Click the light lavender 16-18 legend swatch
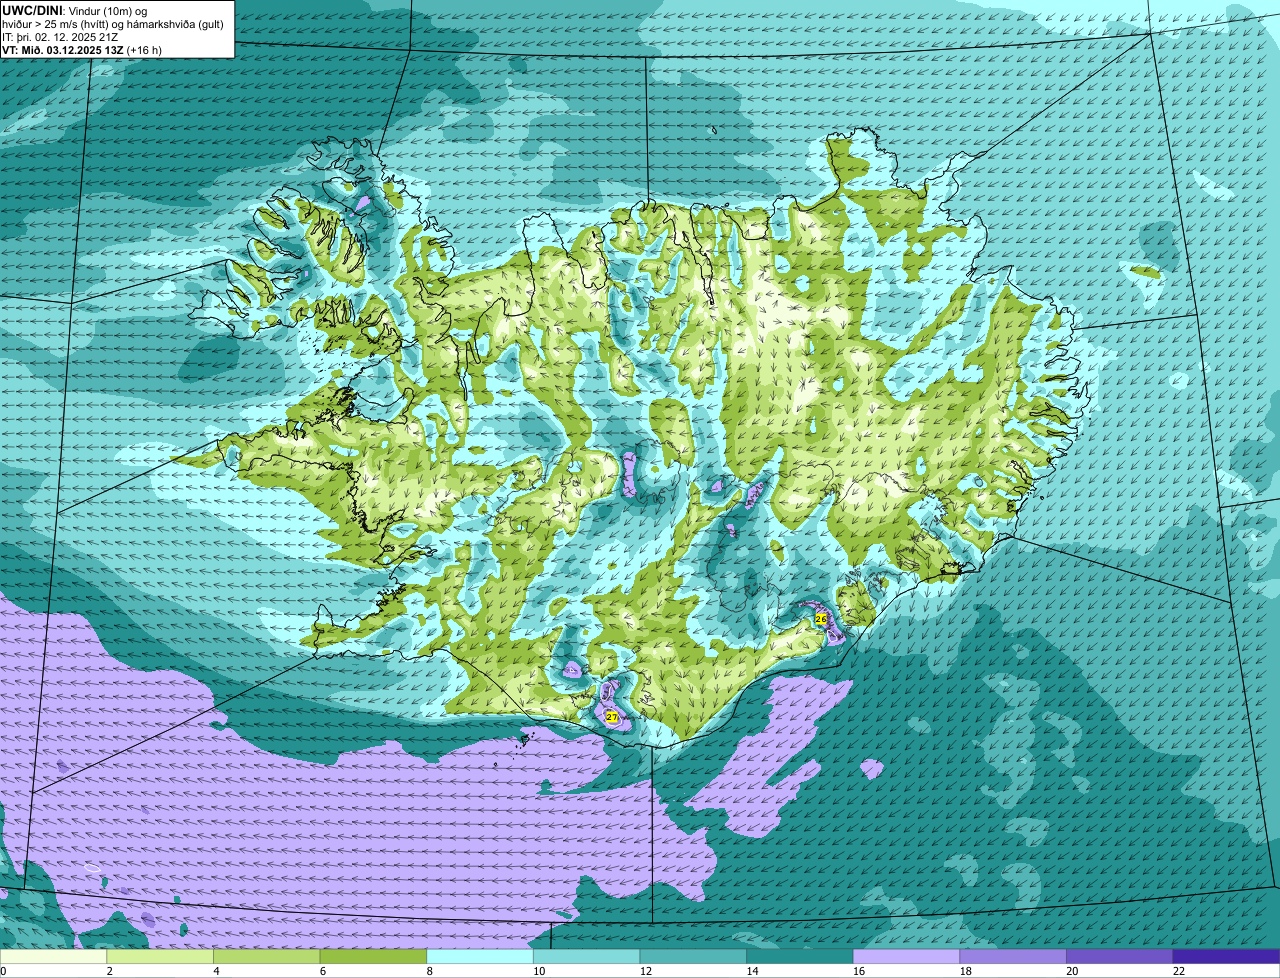Screen dimensions: 1280x978 coord(907,956)
